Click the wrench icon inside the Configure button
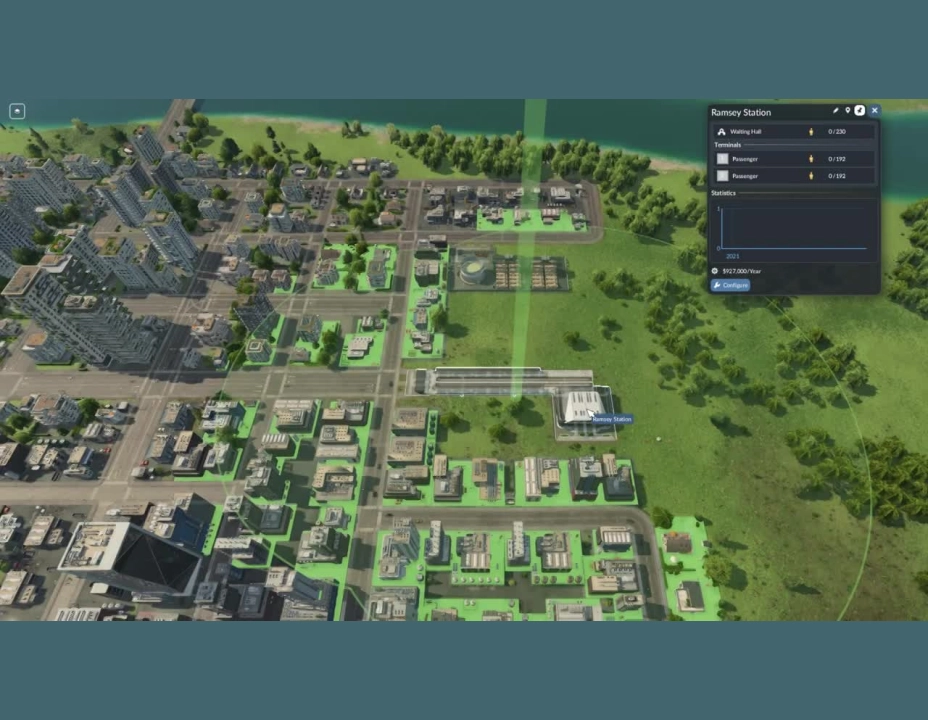The height and width of the screenshot is (720, 928). tap(717, 285)
